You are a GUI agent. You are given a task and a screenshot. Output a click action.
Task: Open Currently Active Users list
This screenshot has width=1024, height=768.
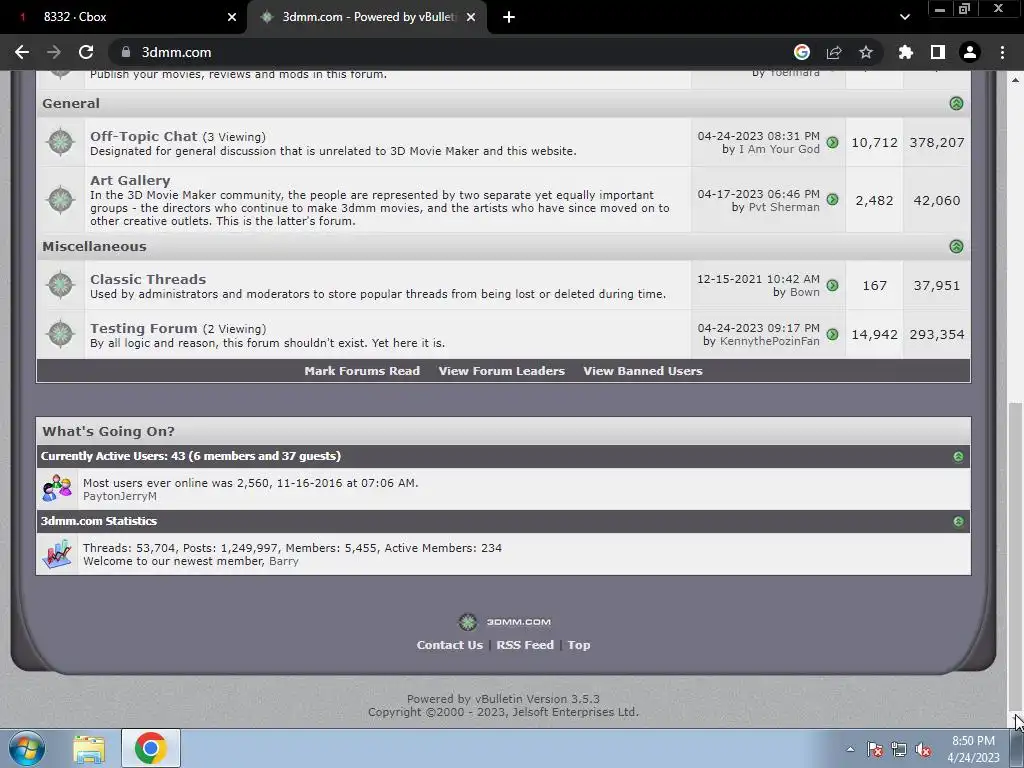click(x=191, y=456)
